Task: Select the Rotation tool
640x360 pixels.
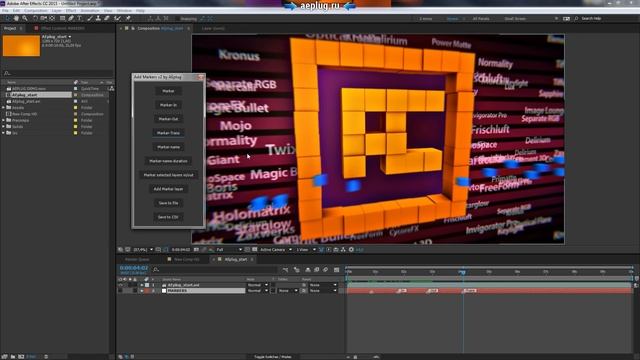Action: point(35,18)
